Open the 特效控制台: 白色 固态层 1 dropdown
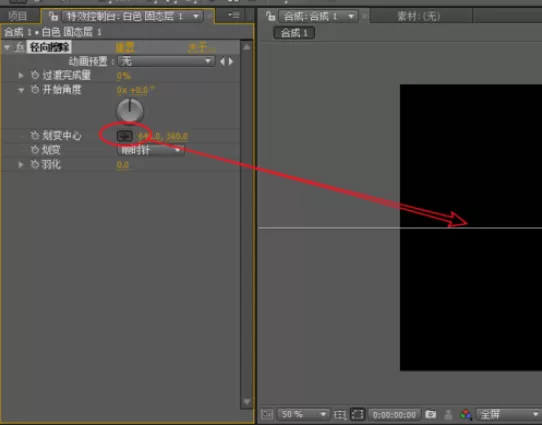Image resolution: width=542 pixels, height=425 pixels. click(x=133, y=16)
